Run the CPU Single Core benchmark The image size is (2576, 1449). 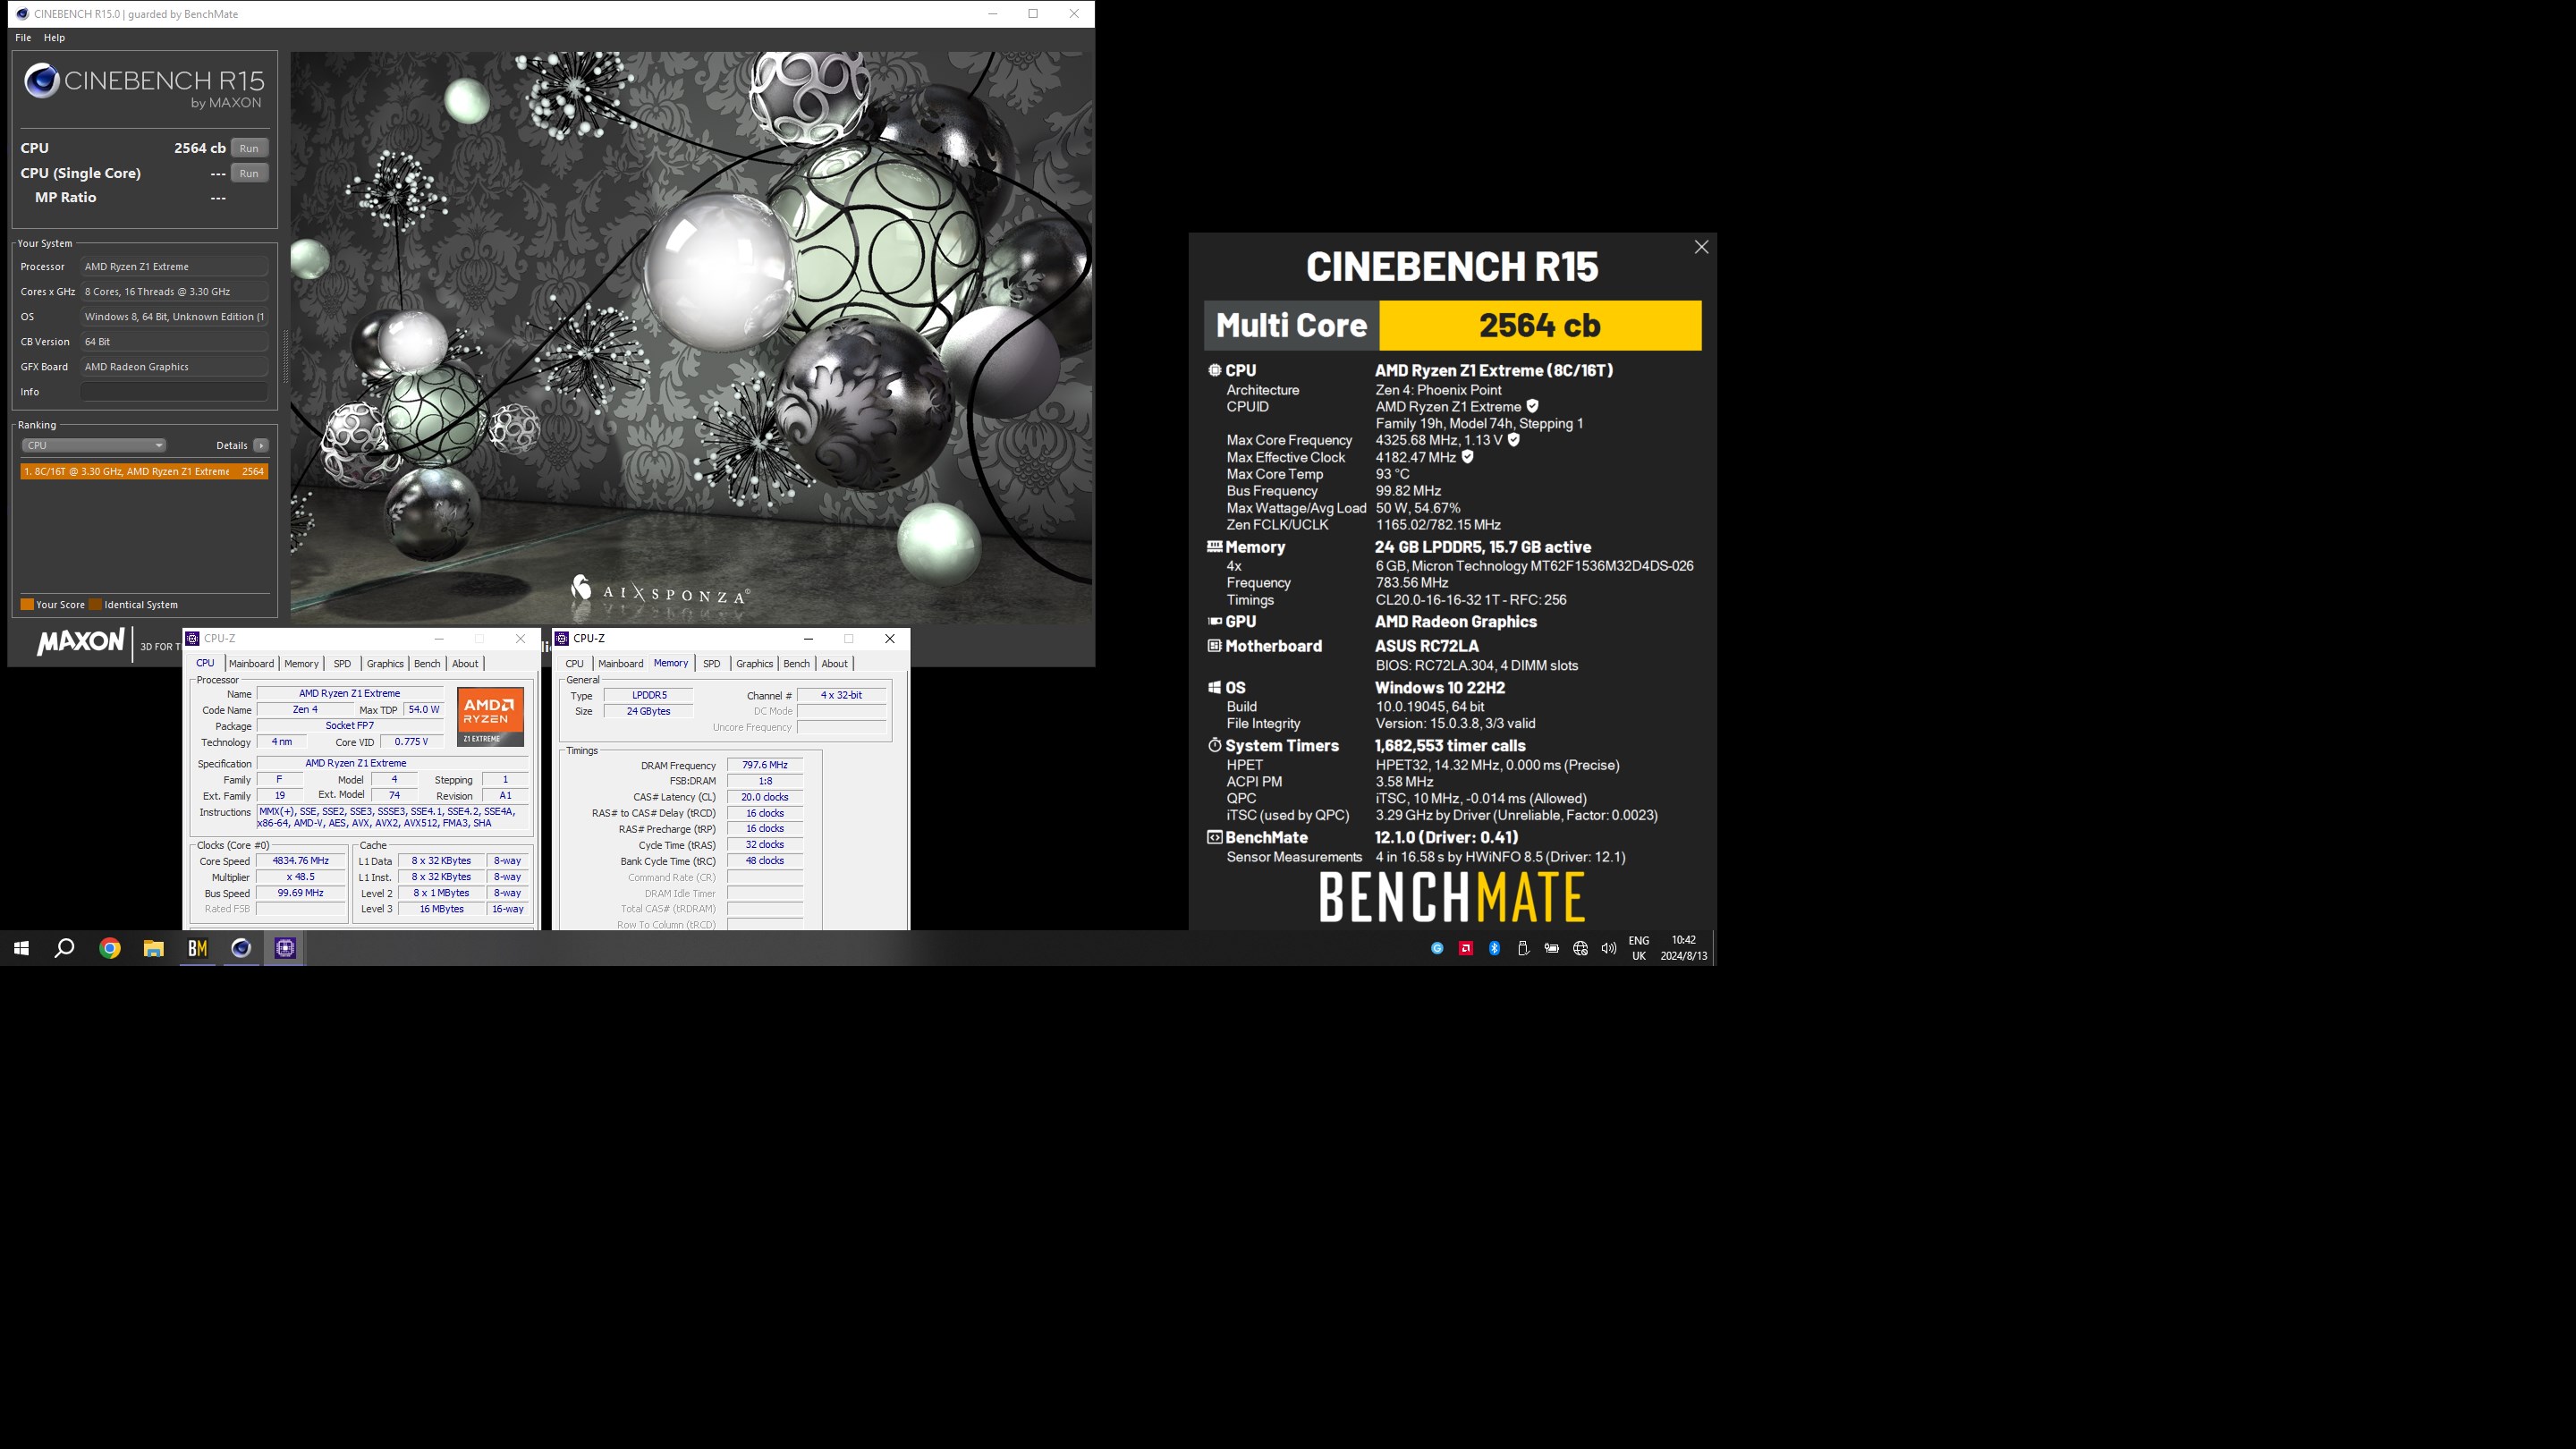pyautogui.click(x=249, y=173)
